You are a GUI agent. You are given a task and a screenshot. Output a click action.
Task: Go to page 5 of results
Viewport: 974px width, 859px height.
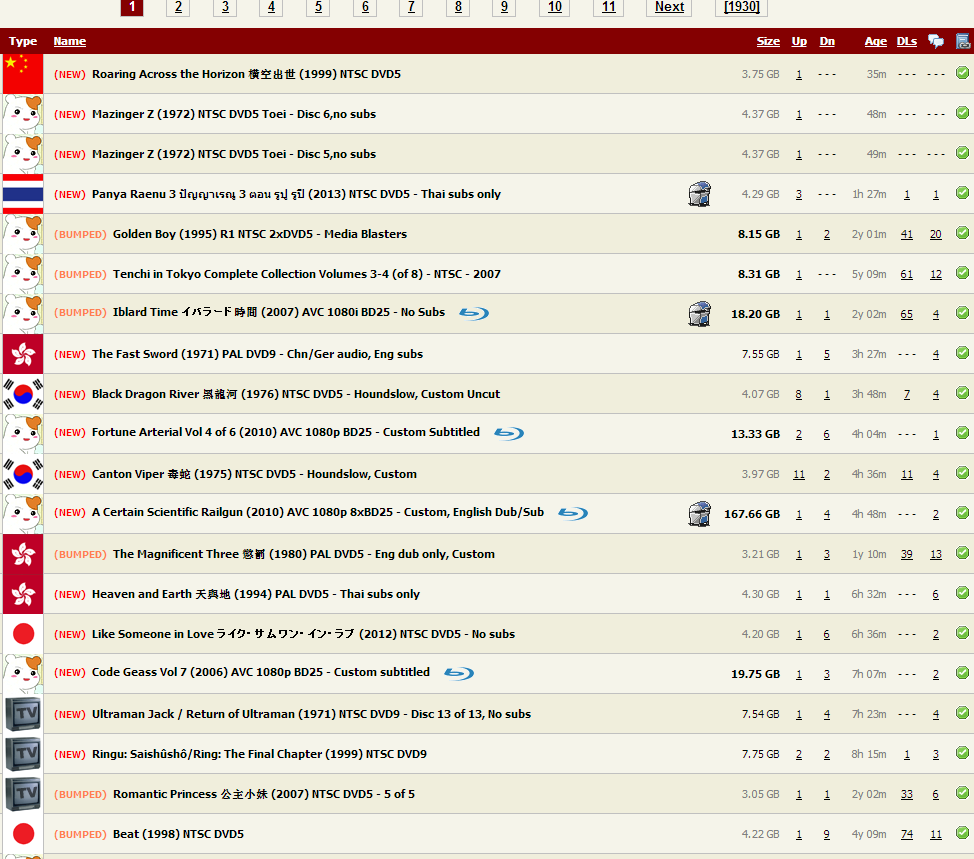click(x=318, y=7)
